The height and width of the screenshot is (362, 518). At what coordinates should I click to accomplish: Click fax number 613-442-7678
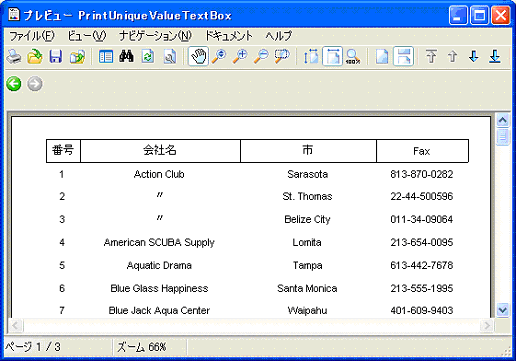pos(422,266)
